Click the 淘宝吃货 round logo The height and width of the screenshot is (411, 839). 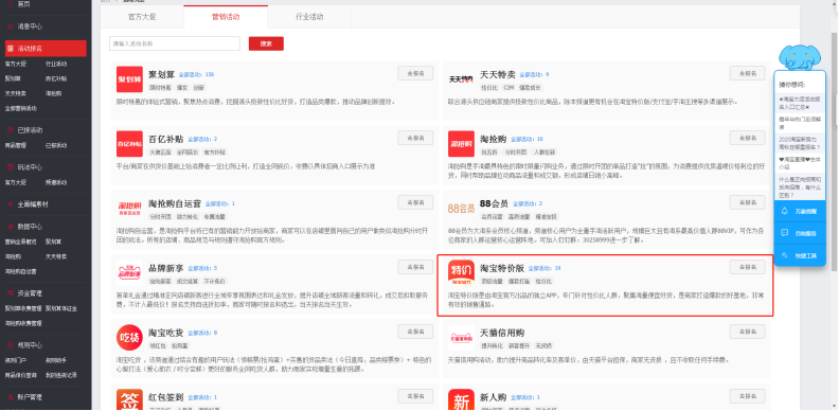(129, 338)
